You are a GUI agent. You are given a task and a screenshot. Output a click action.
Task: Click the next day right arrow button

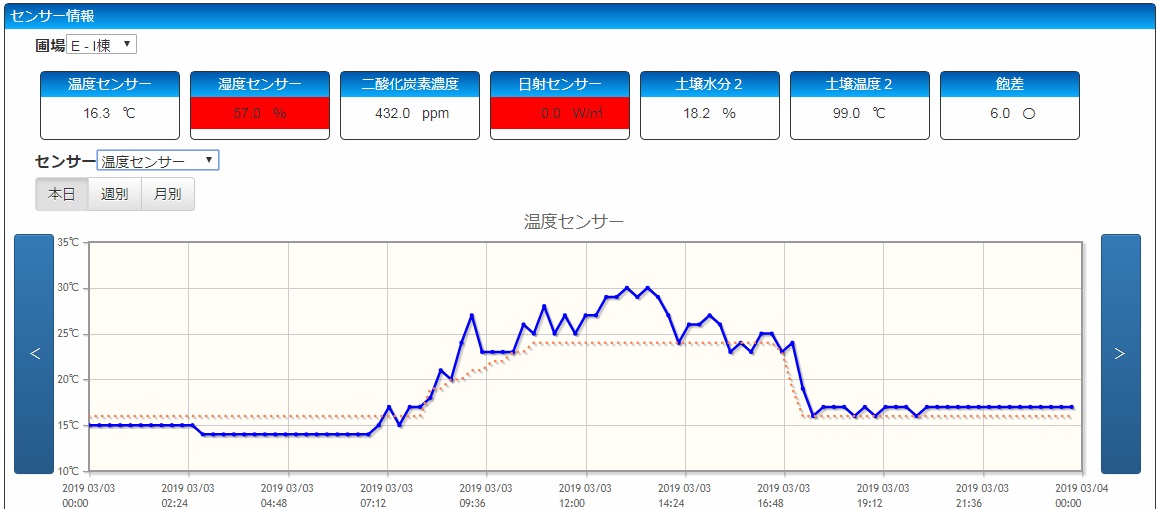1120,354
